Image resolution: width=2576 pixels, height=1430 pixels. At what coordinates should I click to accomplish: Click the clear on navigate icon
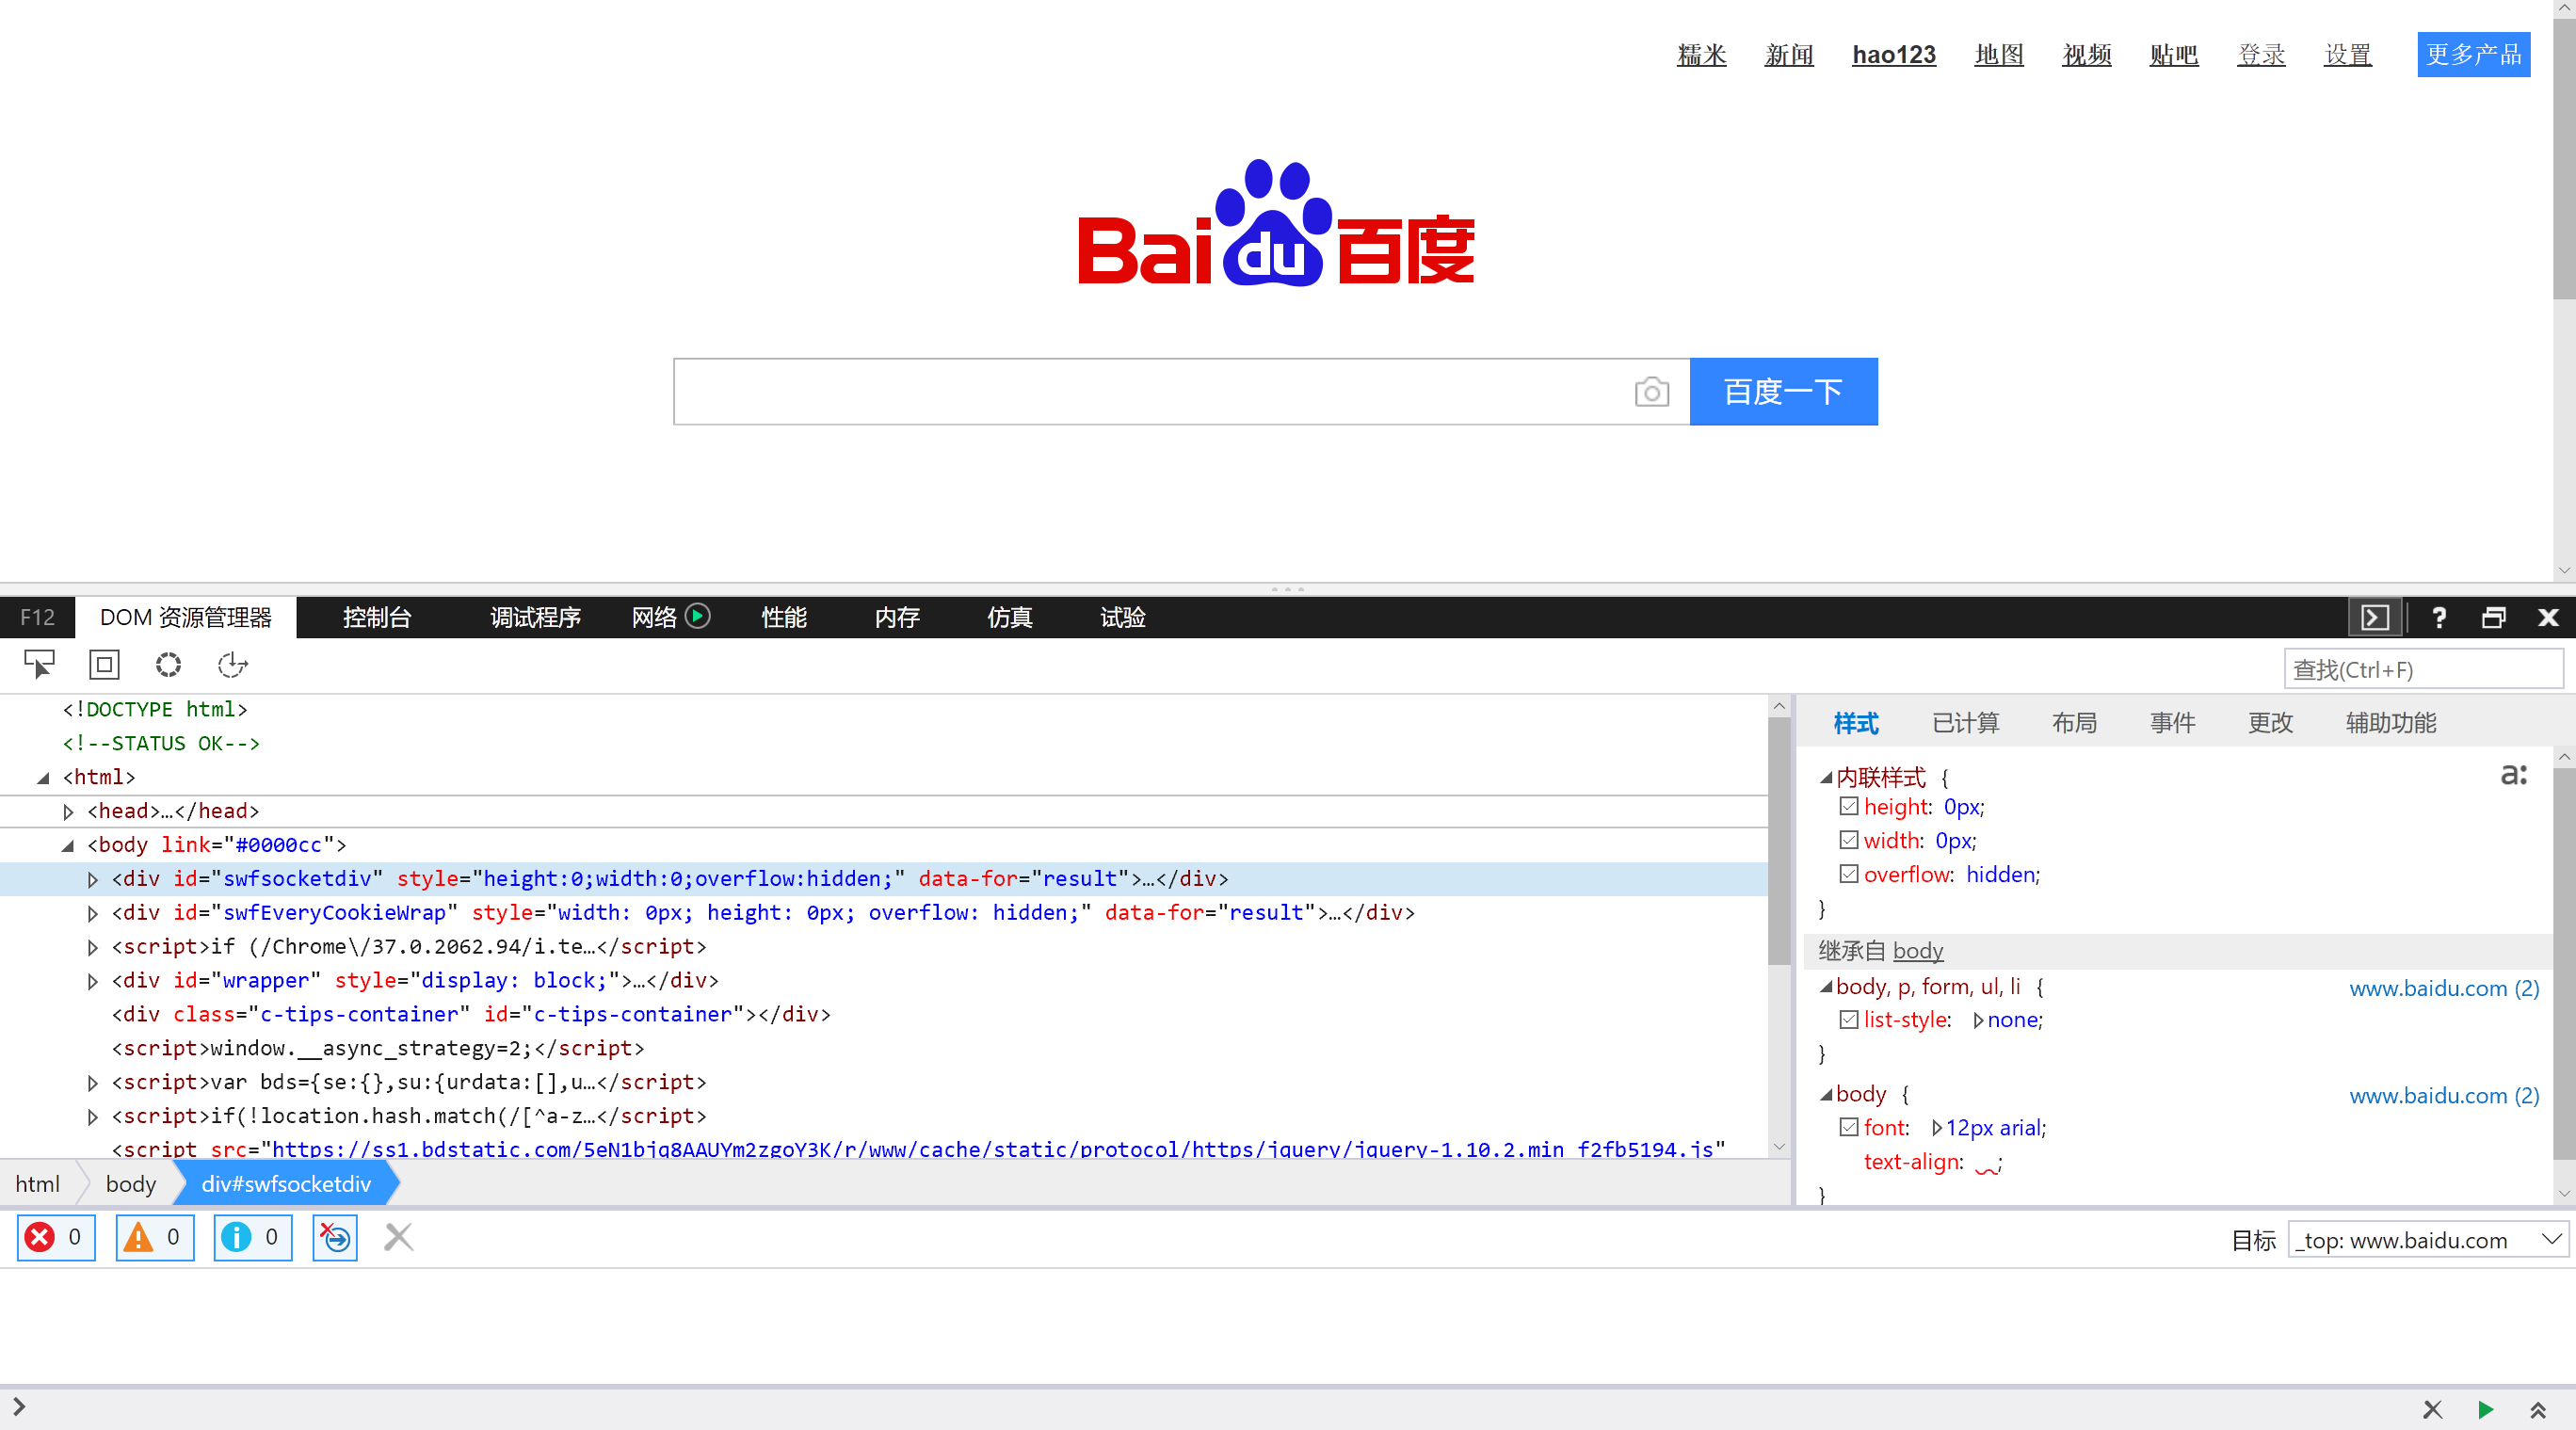pos(335,1238)
